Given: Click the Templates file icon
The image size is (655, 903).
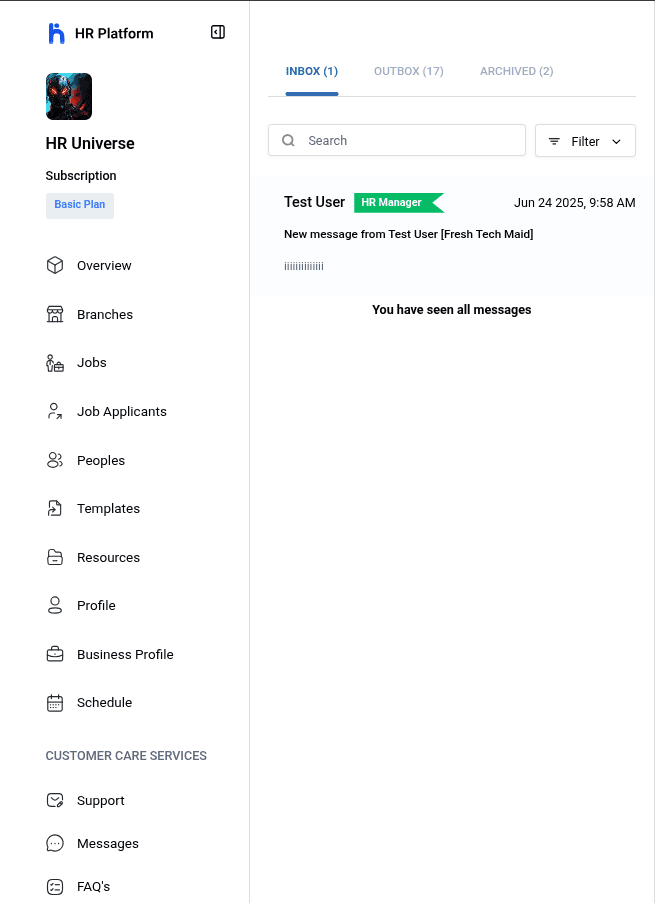Looking at the screenshot, I should tap(55, 508).
